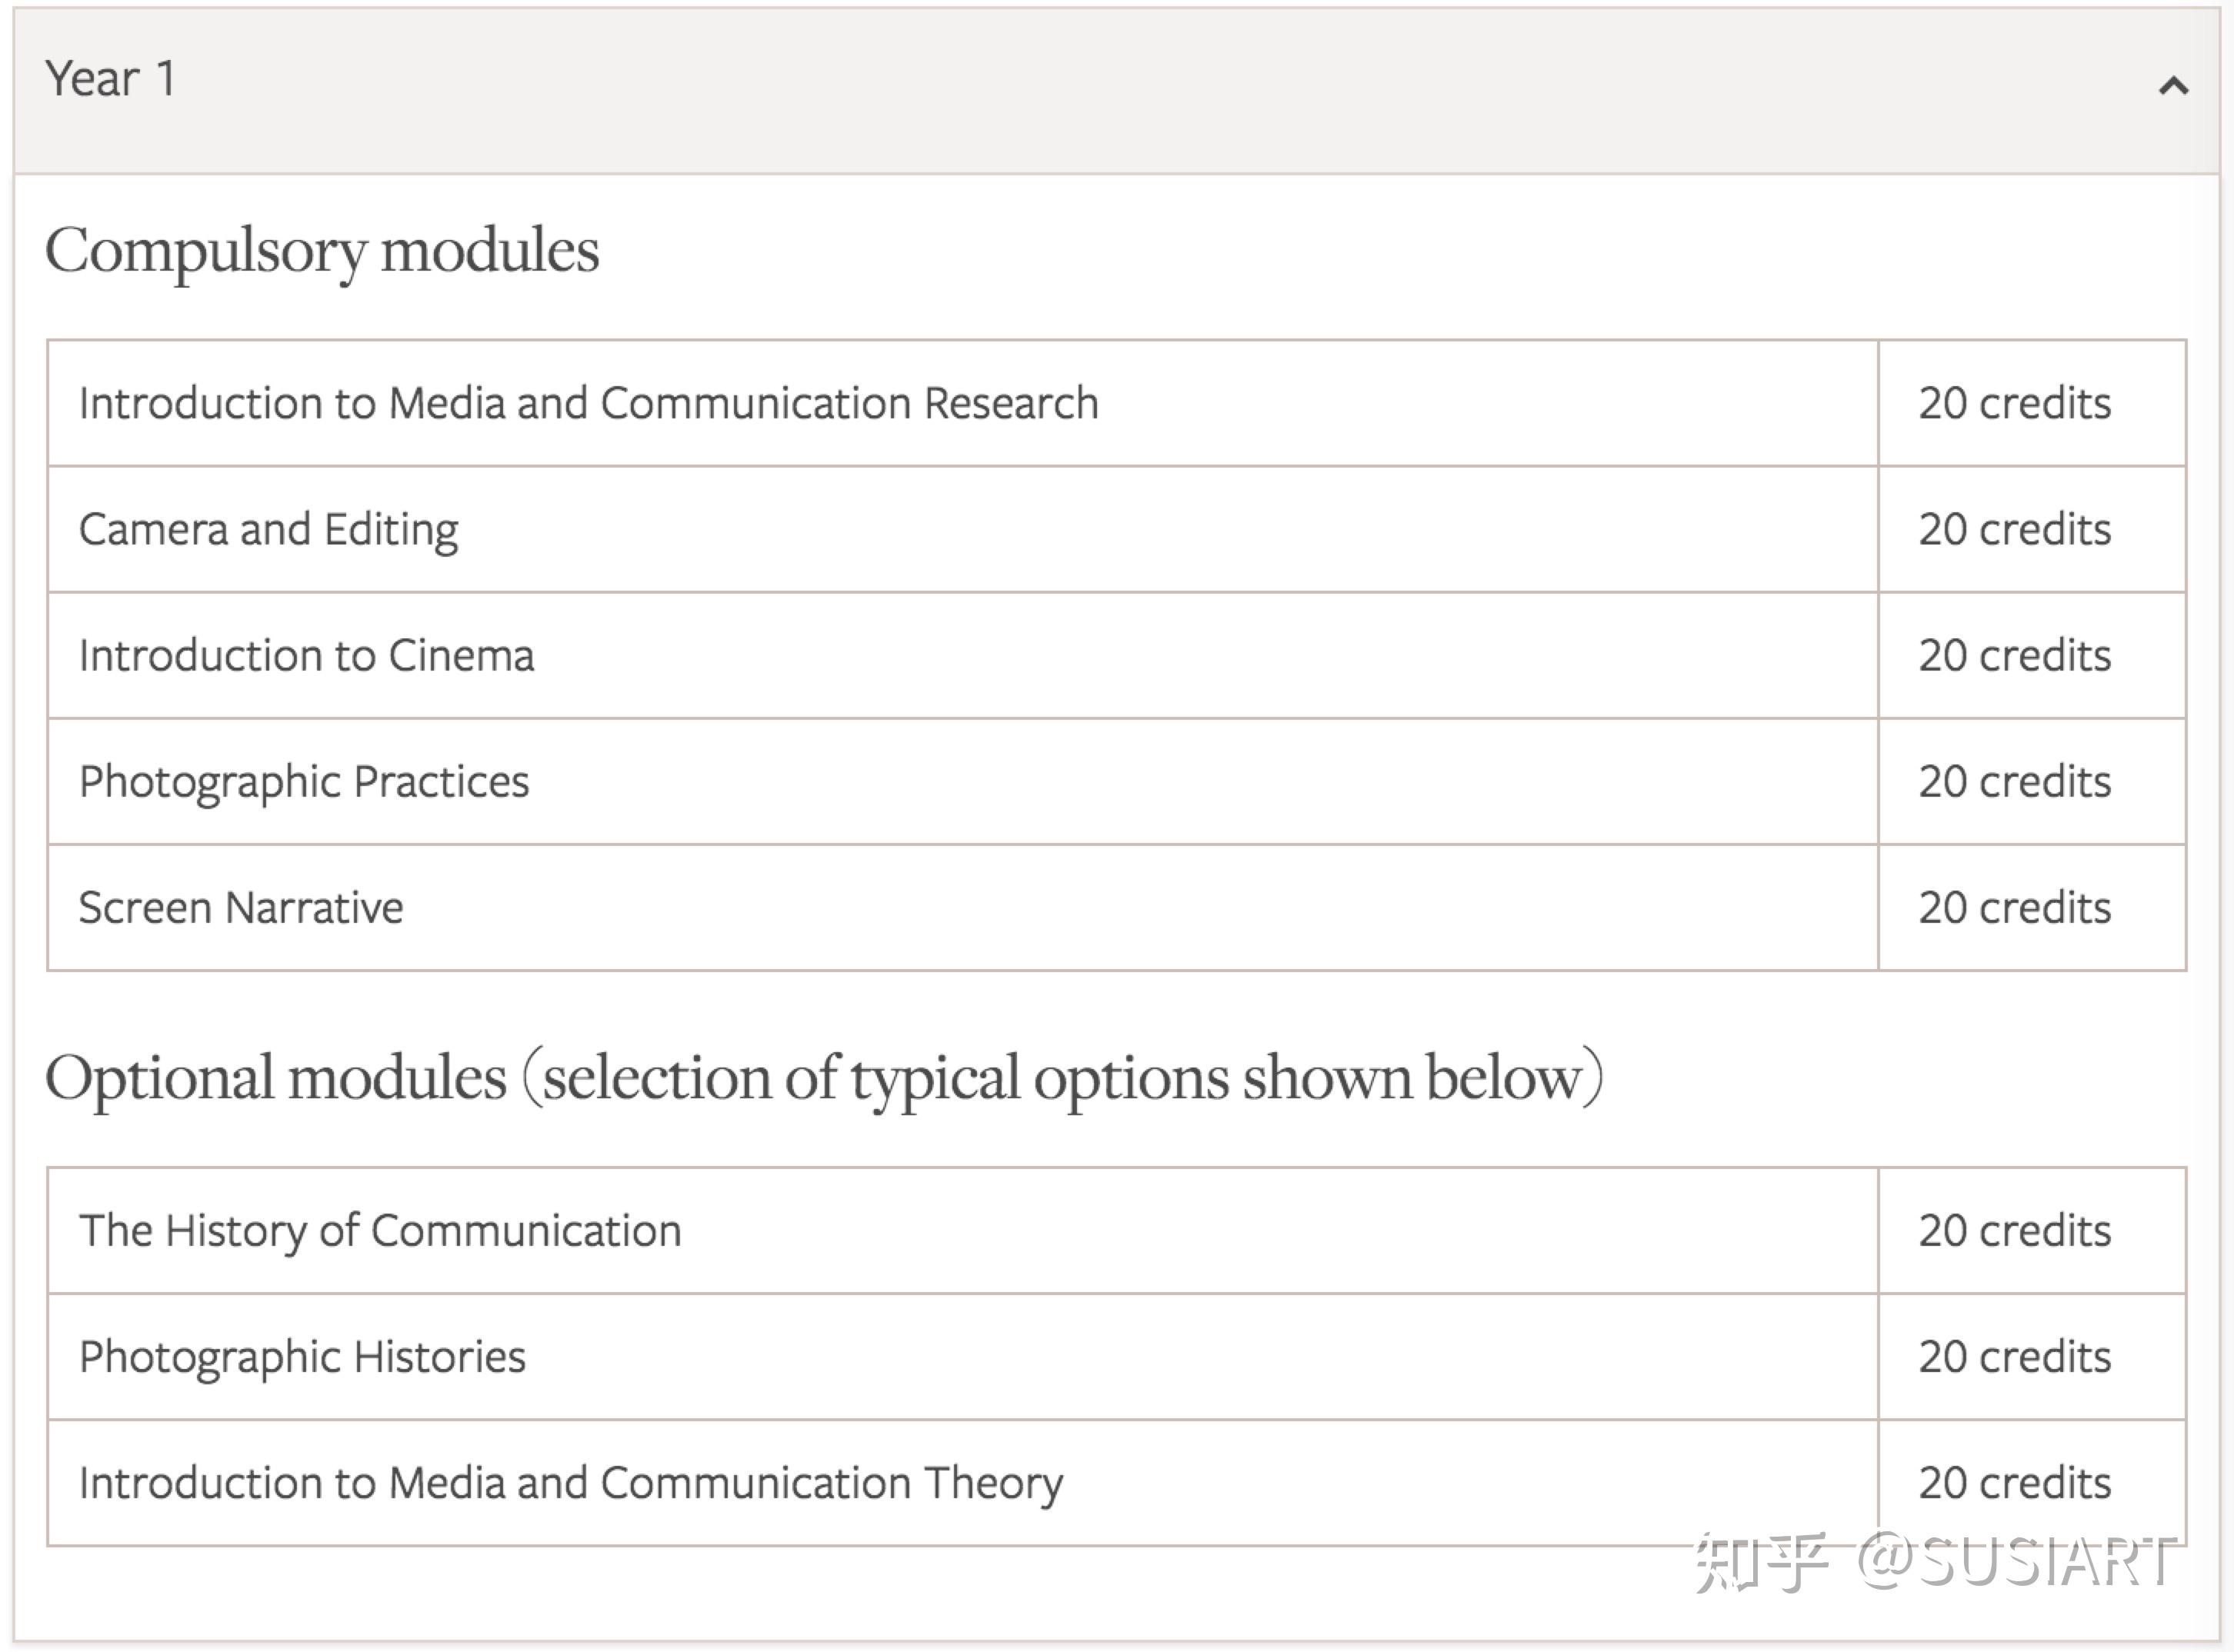Screen dimensions: 2234x1652
Task: Click 20 credits beside Introduction to Cinema
Action: pyautogui.click(x=2014, y=656)
